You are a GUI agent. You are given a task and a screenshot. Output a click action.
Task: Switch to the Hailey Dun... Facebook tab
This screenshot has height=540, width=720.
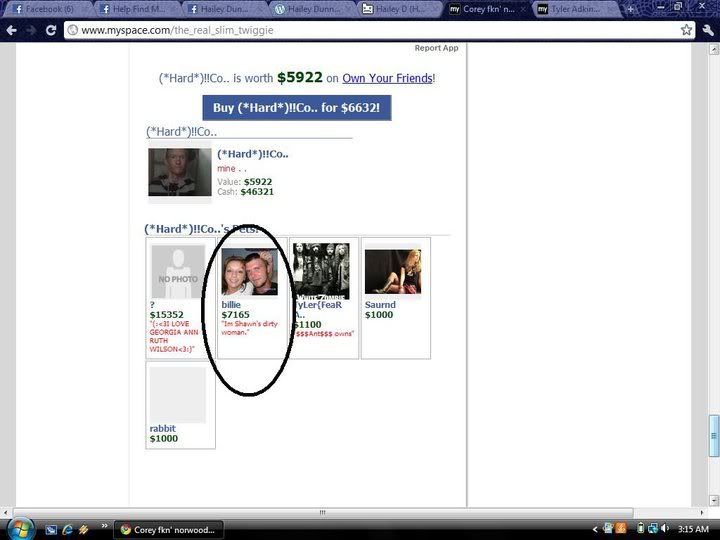click(x=223, y=9)
